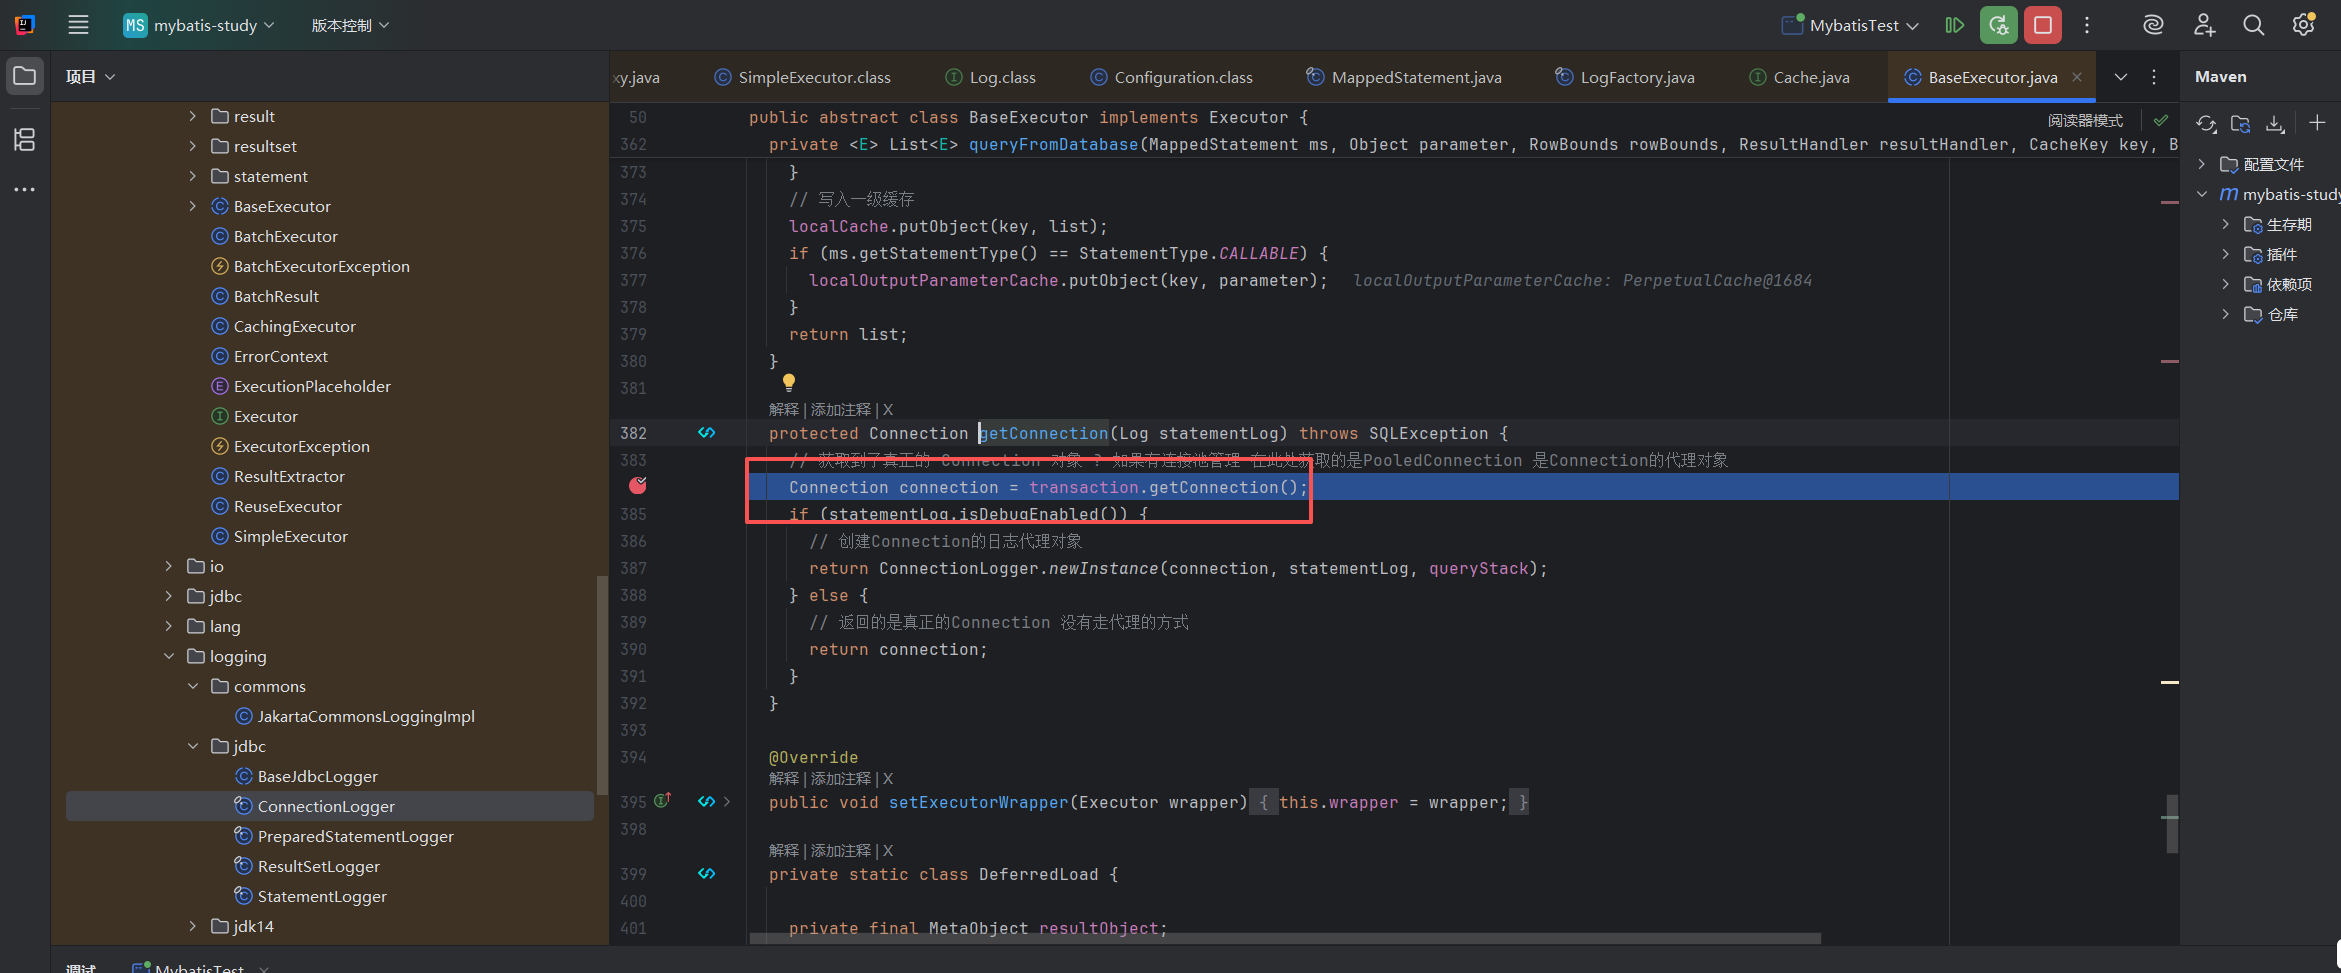Image resolution: width=2341 pixels, height=973 pixels.
Task: Collapse the mybatis-study Maven node
Action: tap(2202, 194)
